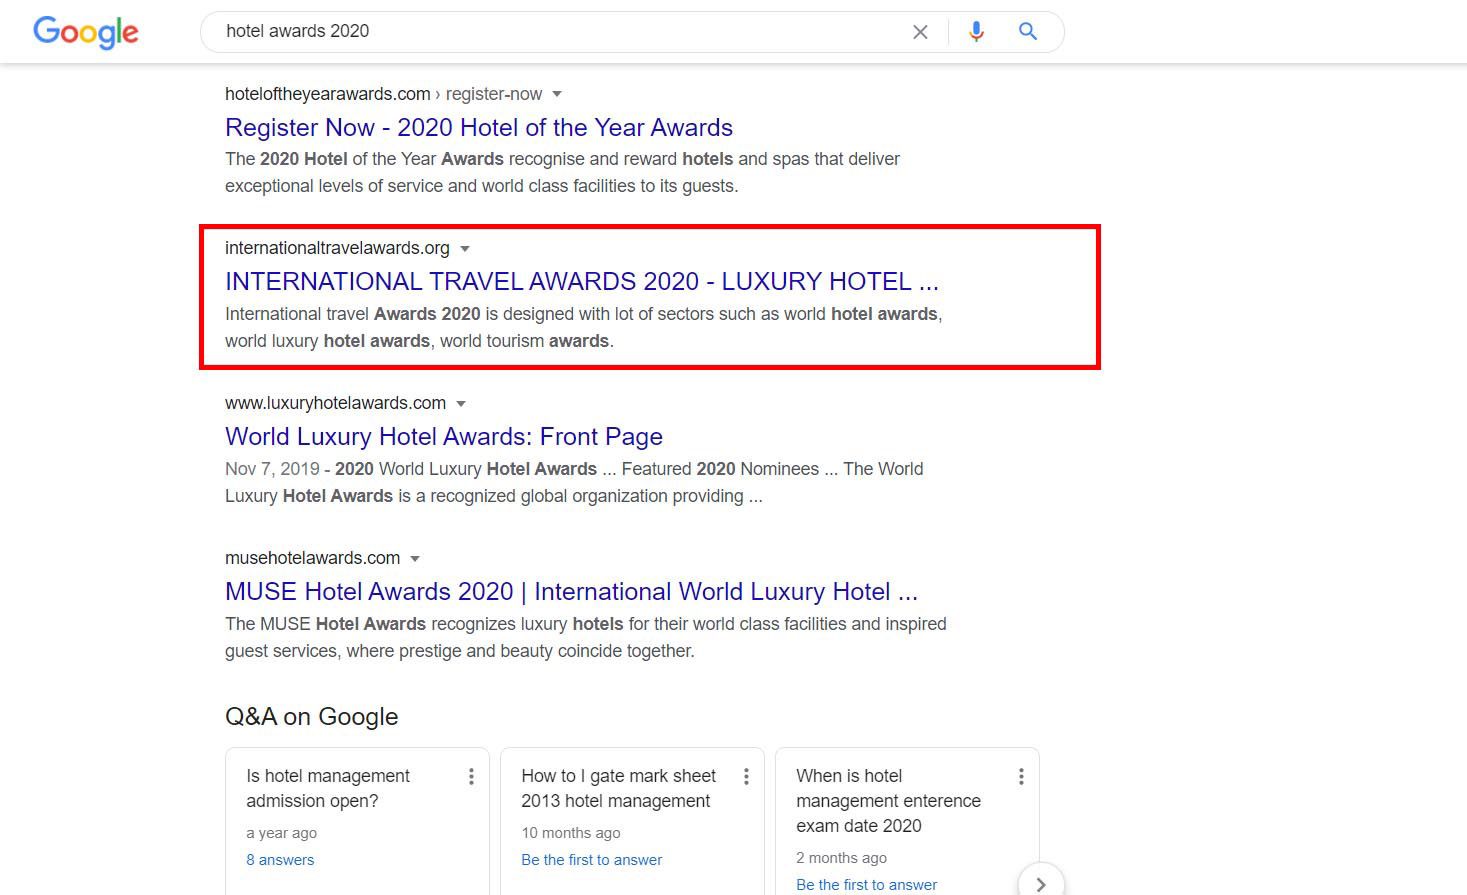Expand dropdown next to hoteloftheyearawards.com register-now
The image size is (1467, 895).
[557, 94]
